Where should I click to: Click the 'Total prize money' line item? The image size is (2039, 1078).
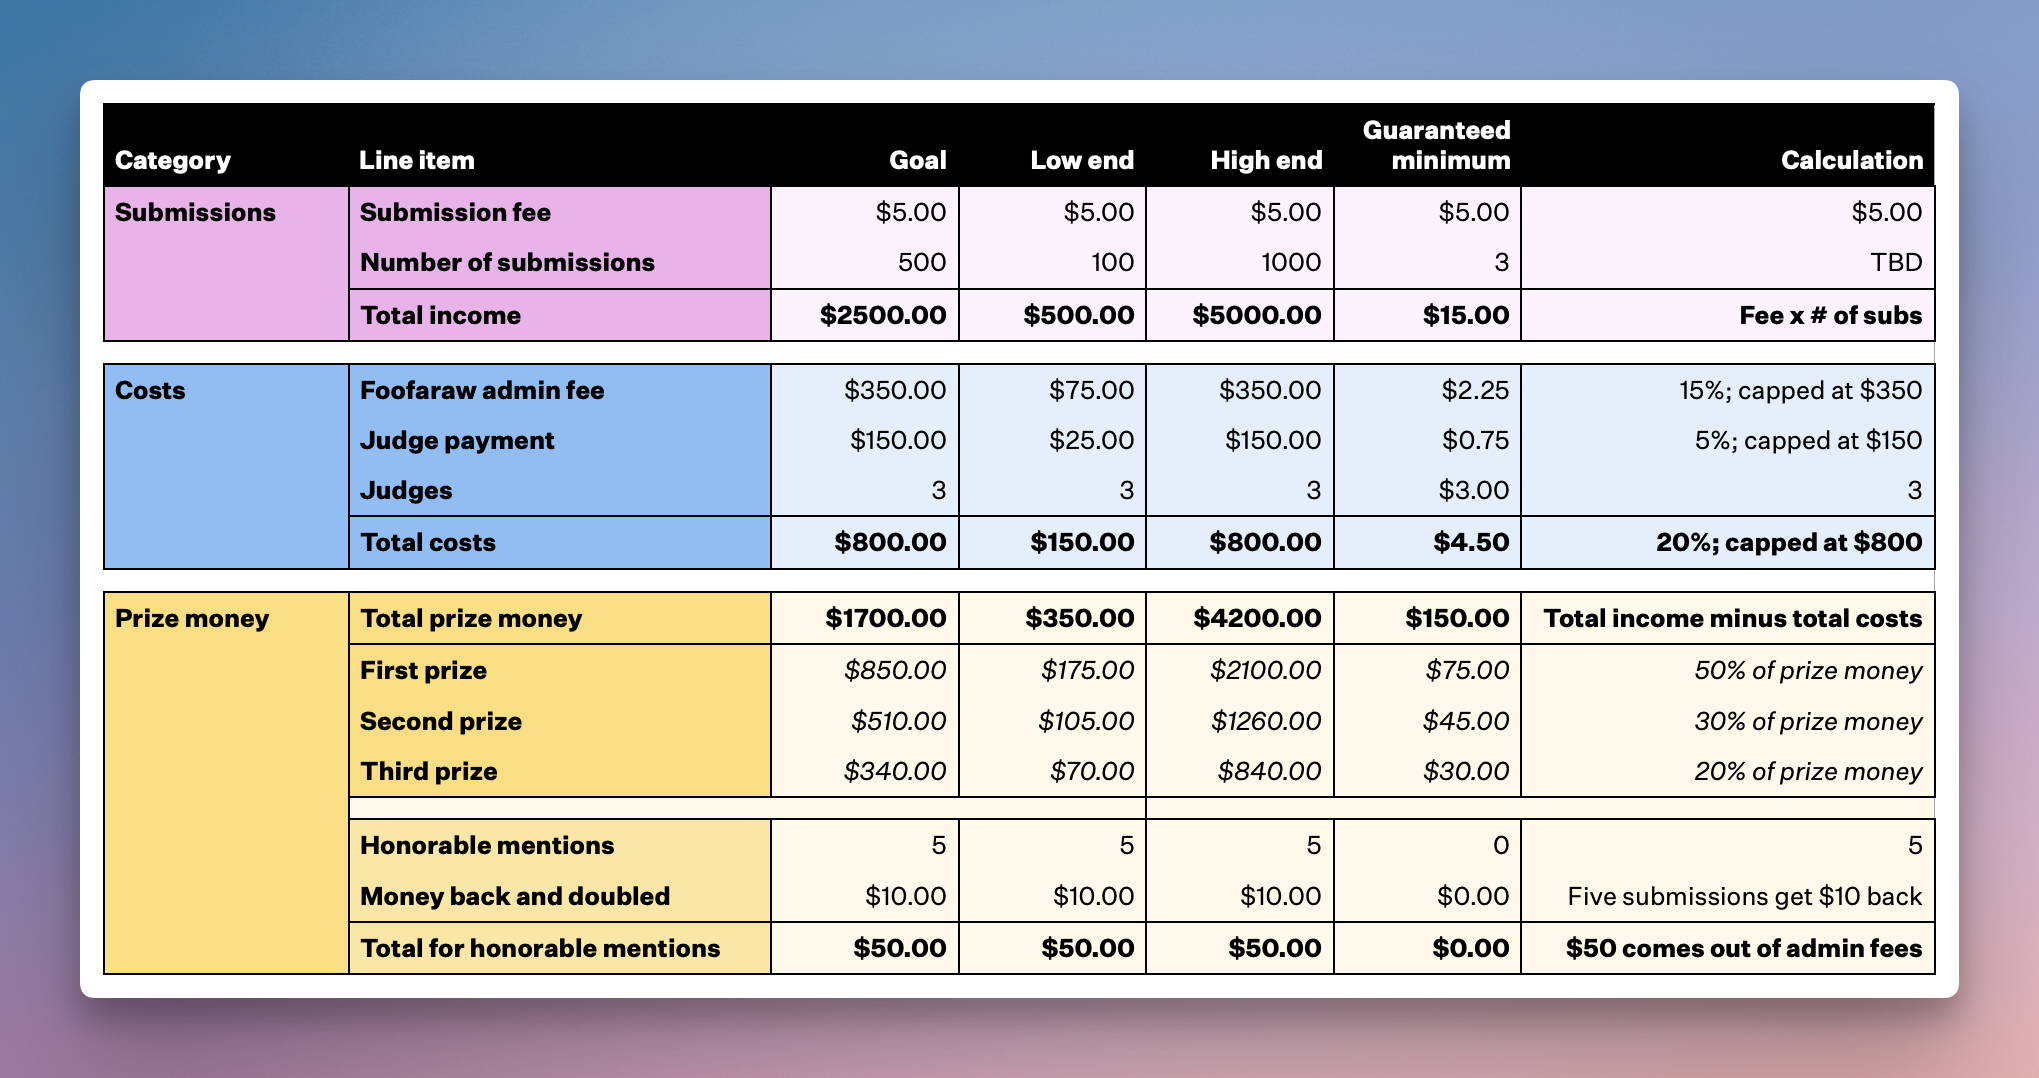click(471, 618)
